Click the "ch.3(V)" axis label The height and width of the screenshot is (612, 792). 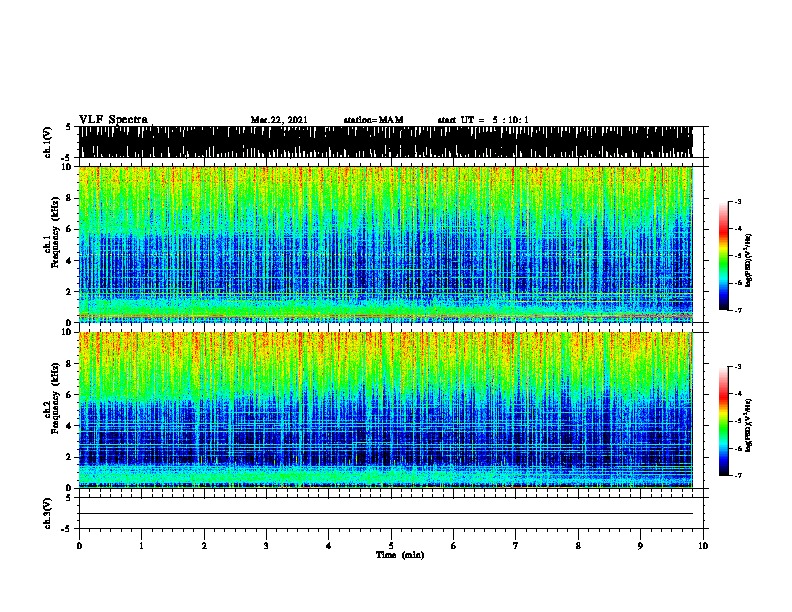point(47,513)
